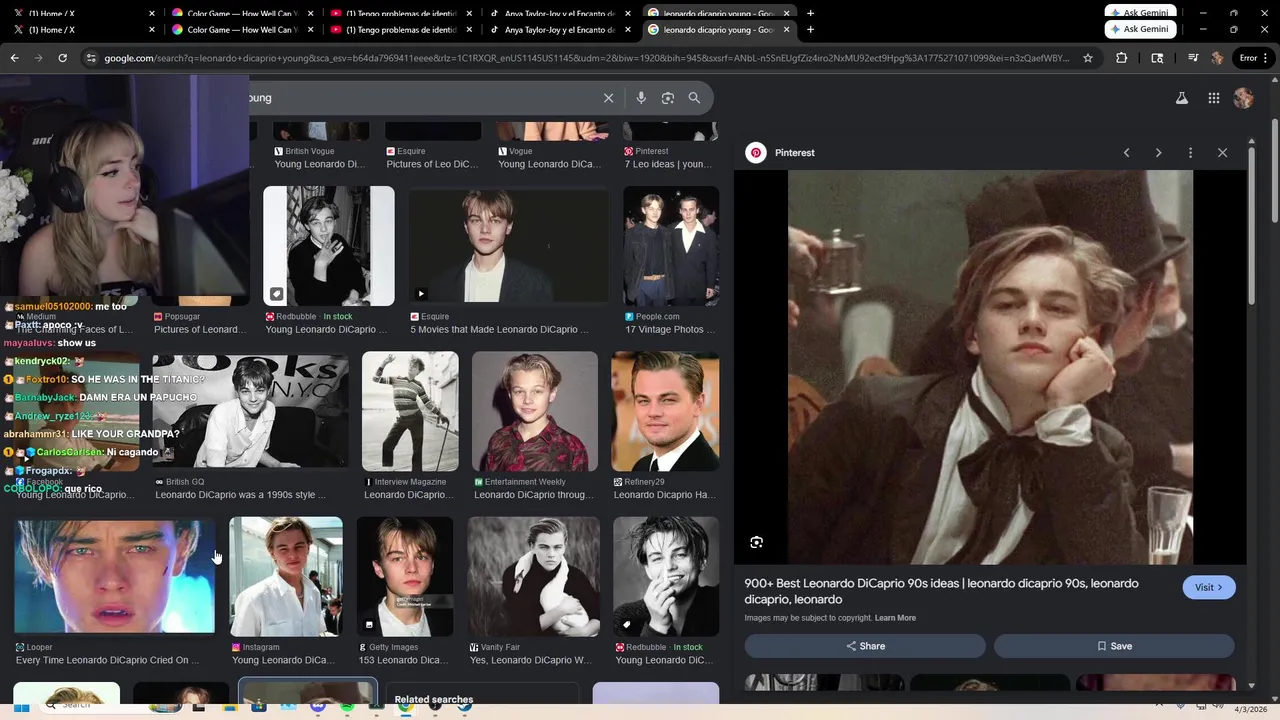Image resolution: width=1280 pixels, height=720 pixels.
Task: Click the browser forward arrow
Action: pyautogui.click(x=38, y=58)
